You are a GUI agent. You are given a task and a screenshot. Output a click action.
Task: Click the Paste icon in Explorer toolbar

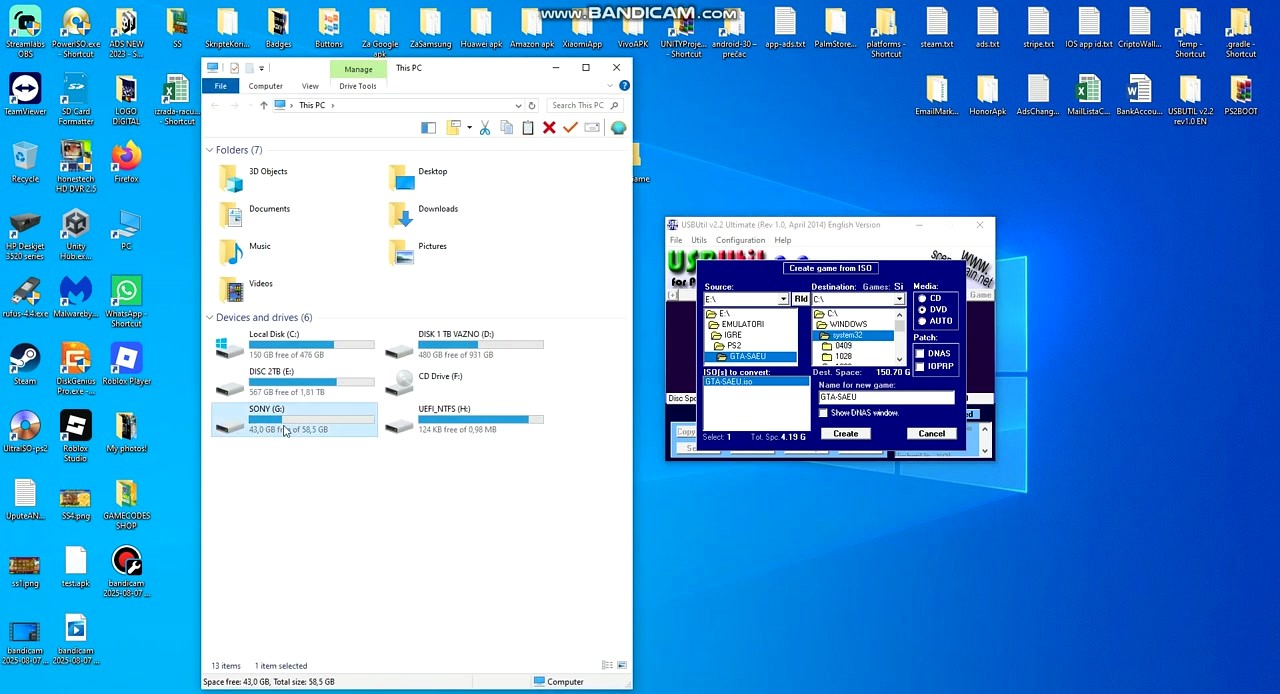click(x=528, y=127)
